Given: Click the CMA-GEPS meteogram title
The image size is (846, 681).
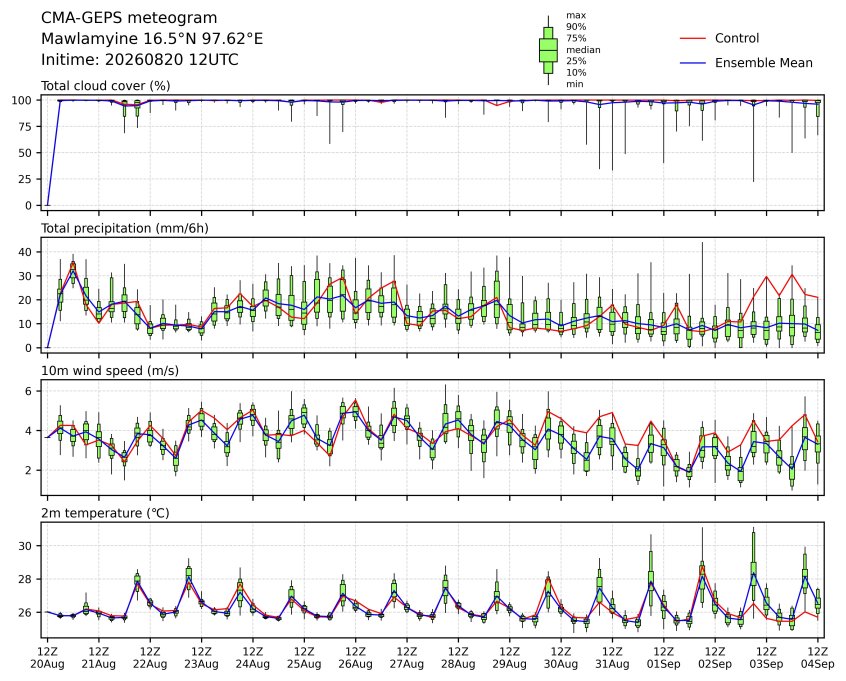Looking at the screenshot, I should 129,18.
